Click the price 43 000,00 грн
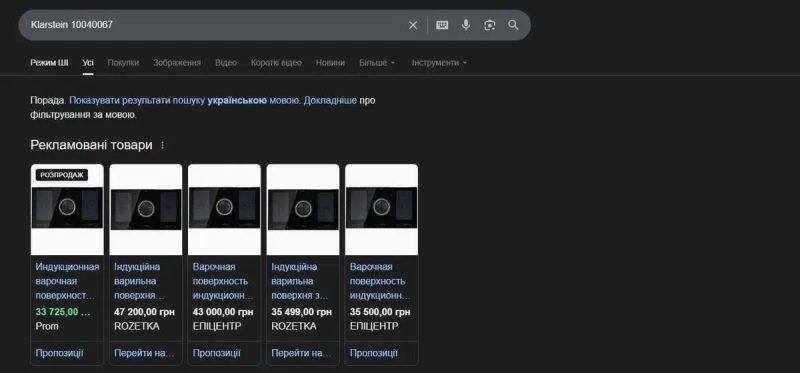 coord(223,312)
